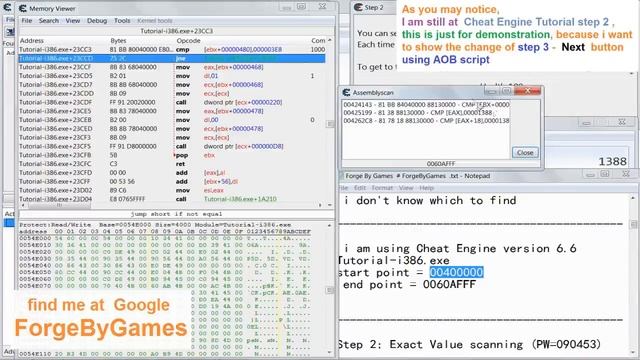This screenshot has height=360, width=640.
Task: Click the highlighted 00400000 text in Notepad
Action: 456,272
